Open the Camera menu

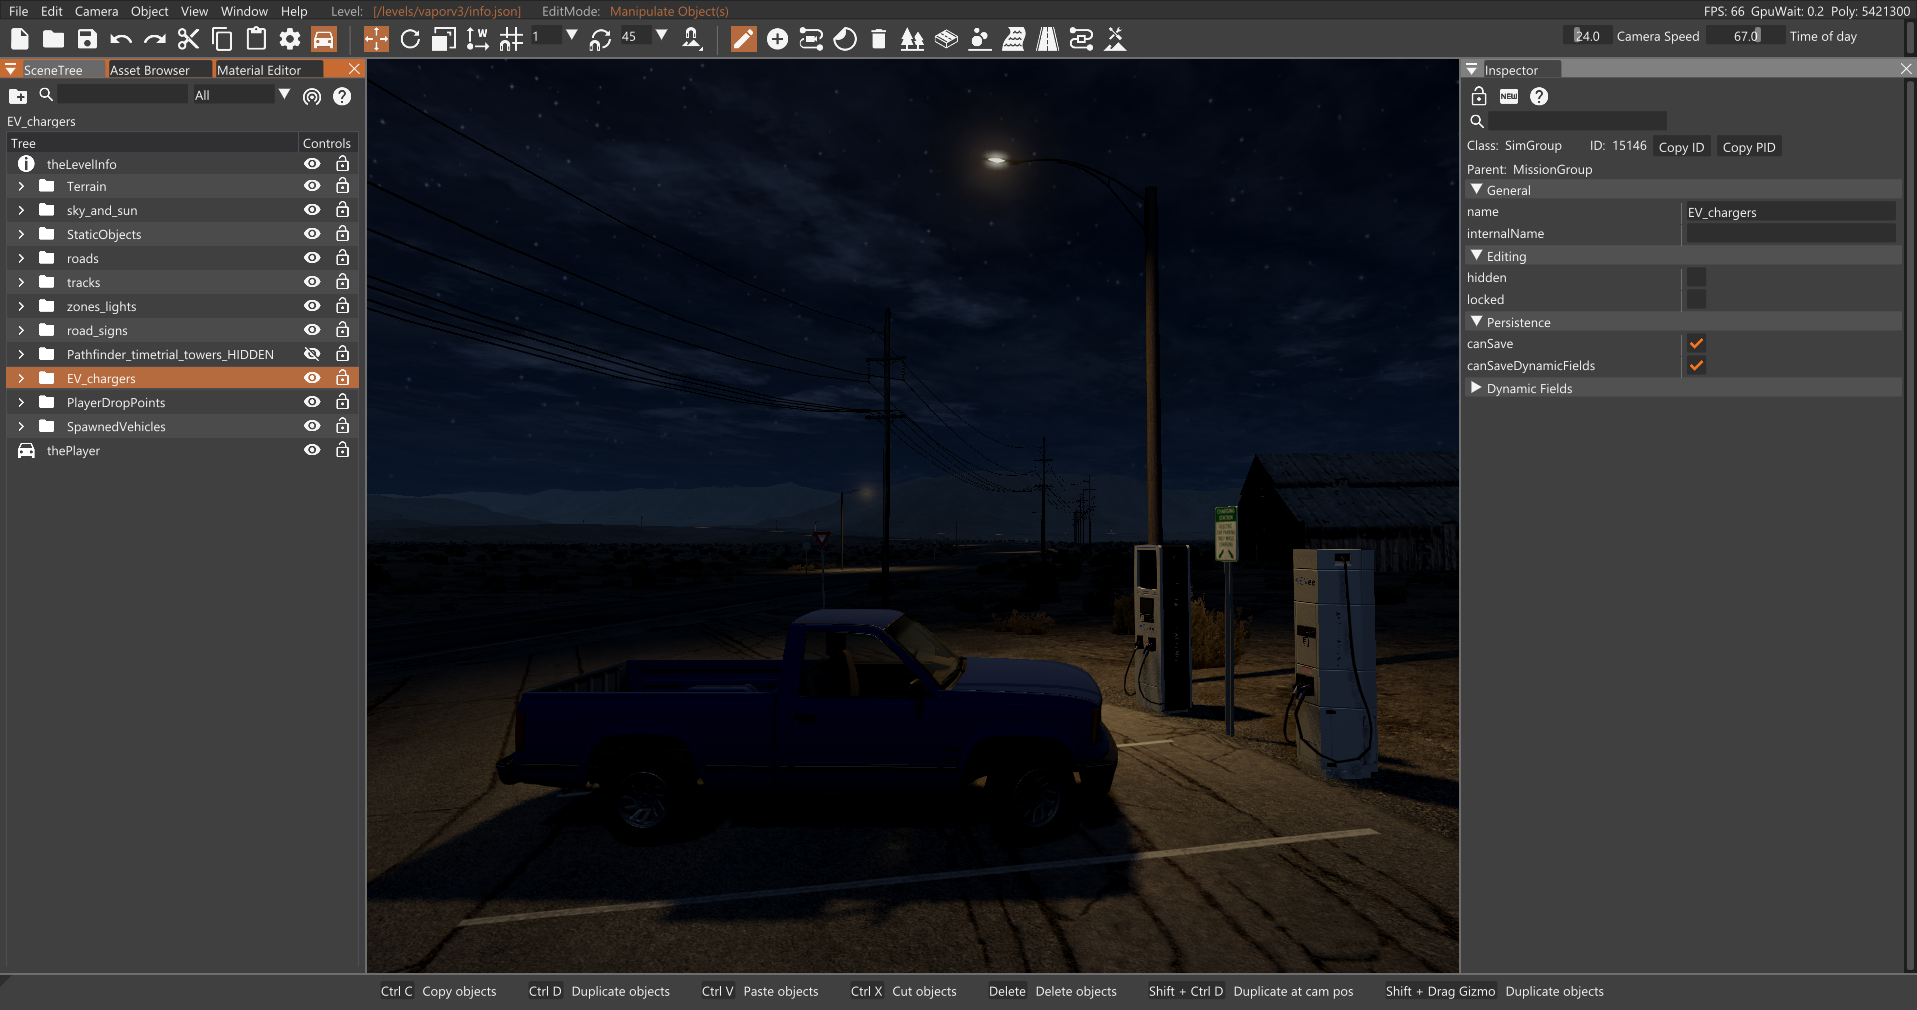96,11
